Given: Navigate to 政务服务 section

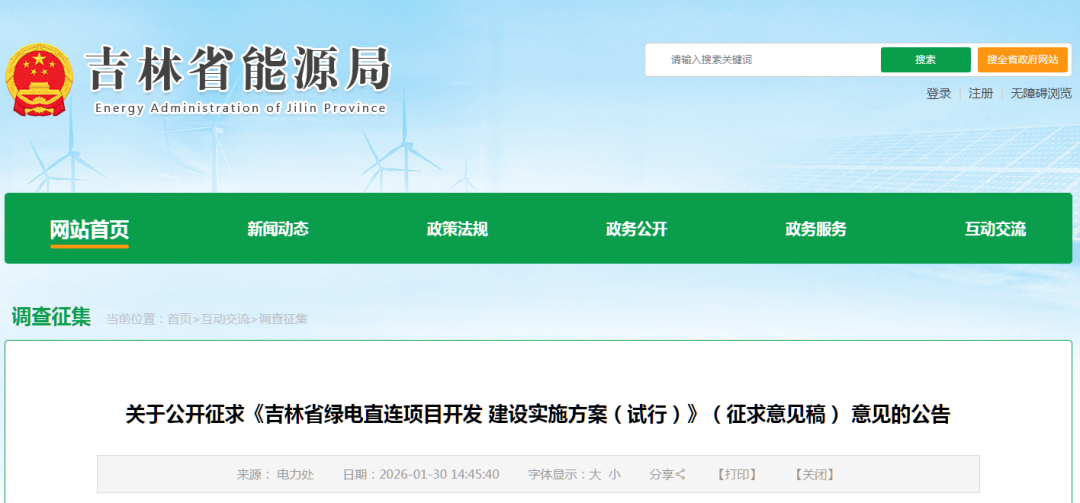Looking at the screenshot, I should point(816,229).
